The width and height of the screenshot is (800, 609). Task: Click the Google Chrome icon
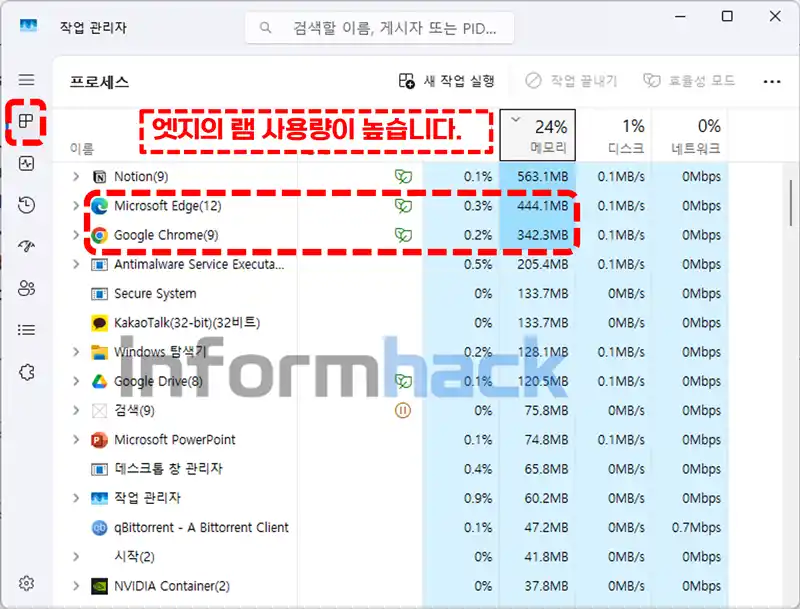(x=99, y=235)
